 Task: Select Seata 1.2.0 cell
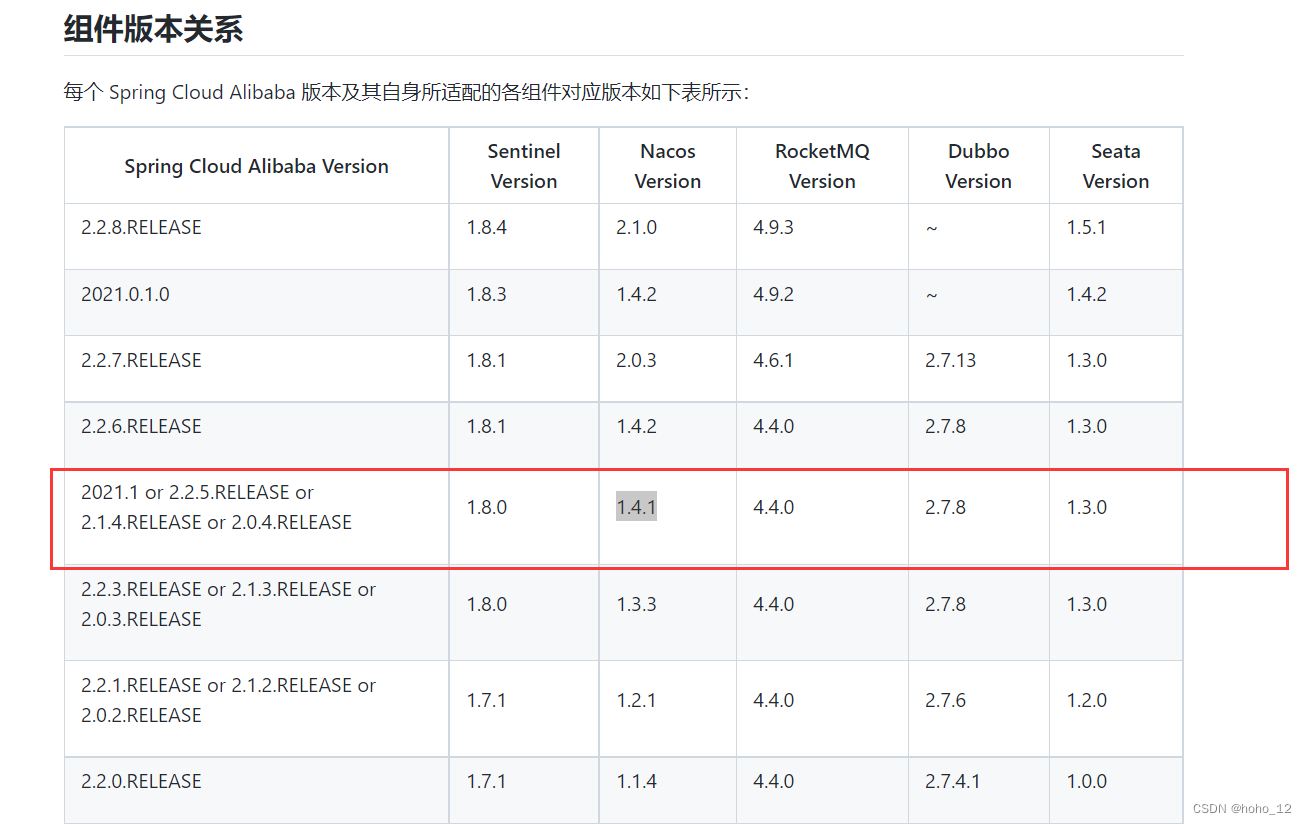1116,708
